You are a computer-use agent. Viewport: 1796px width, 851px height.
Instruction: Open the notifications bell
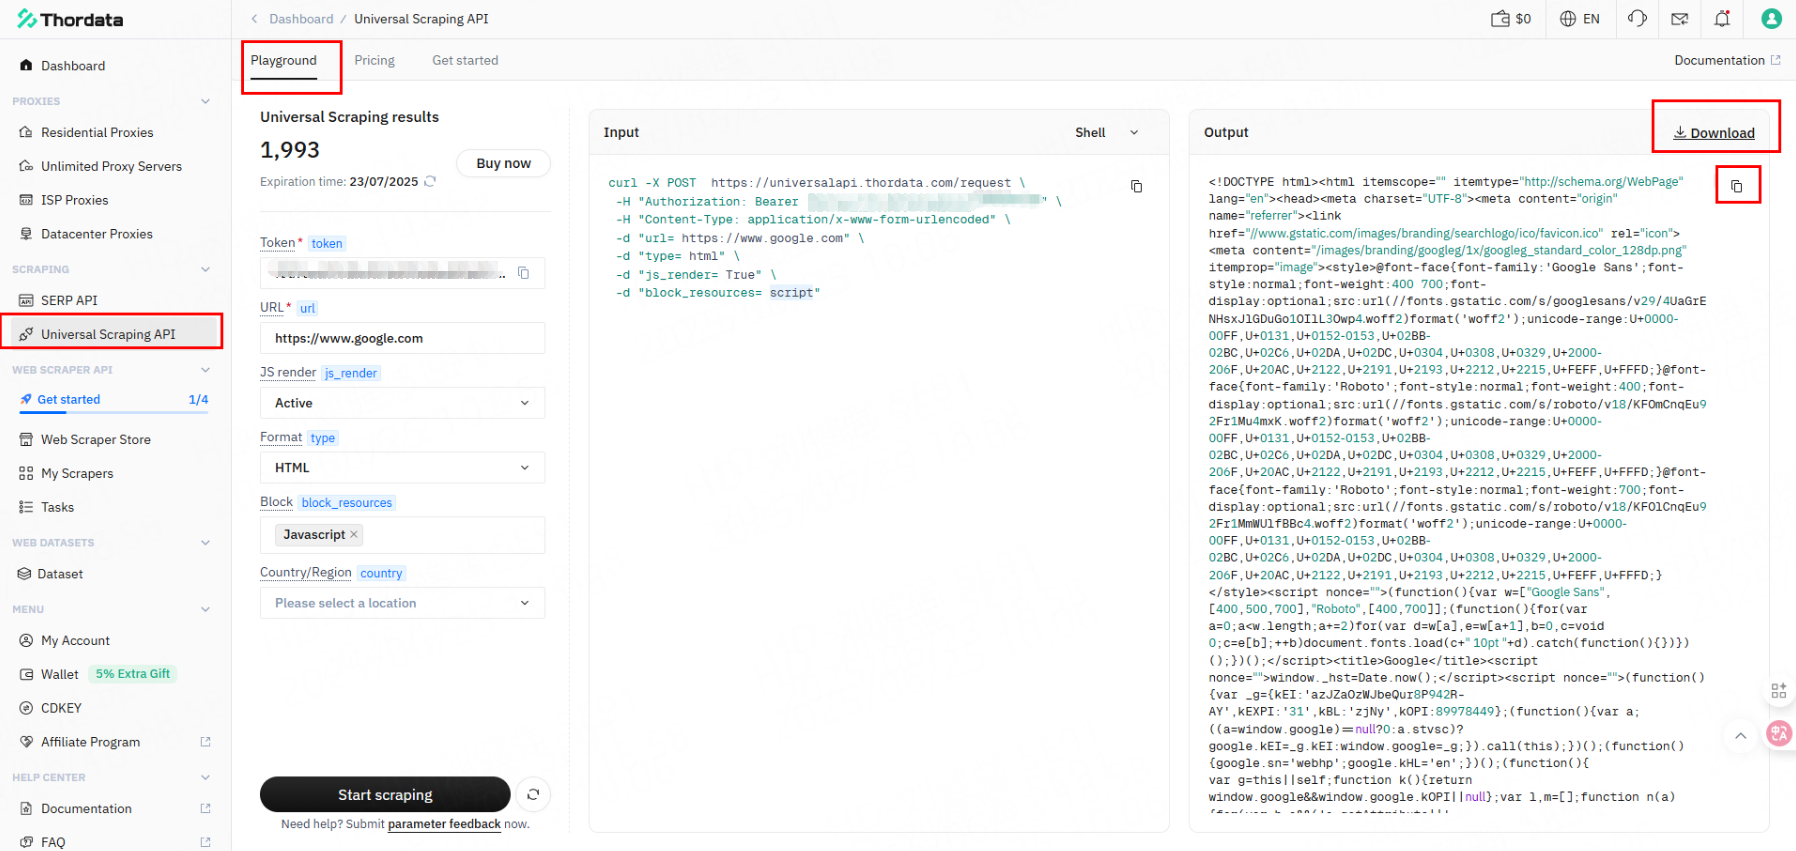pos(1722,19)
